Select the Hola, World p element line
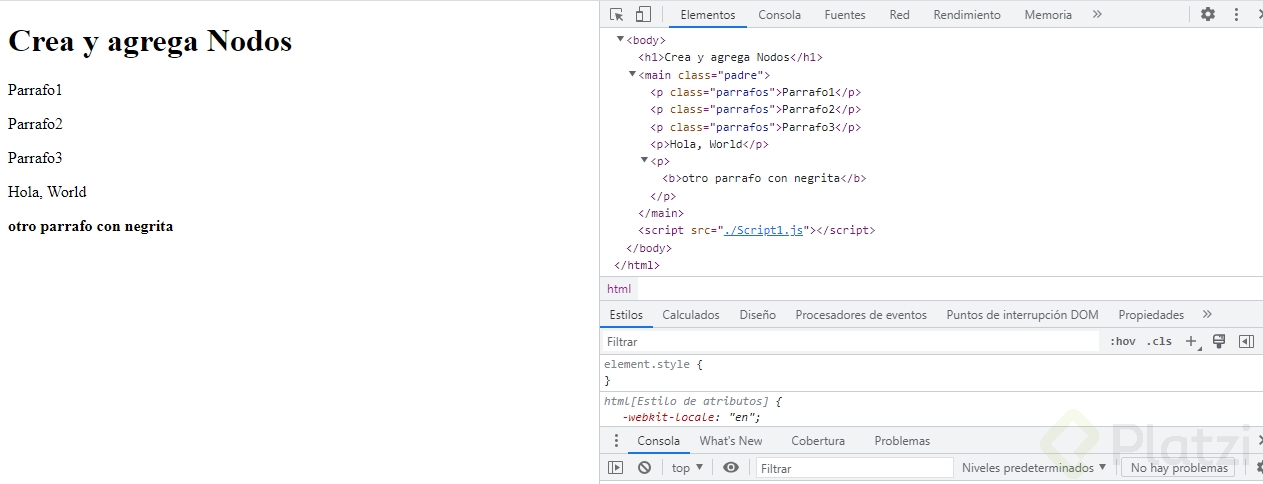 709,144
